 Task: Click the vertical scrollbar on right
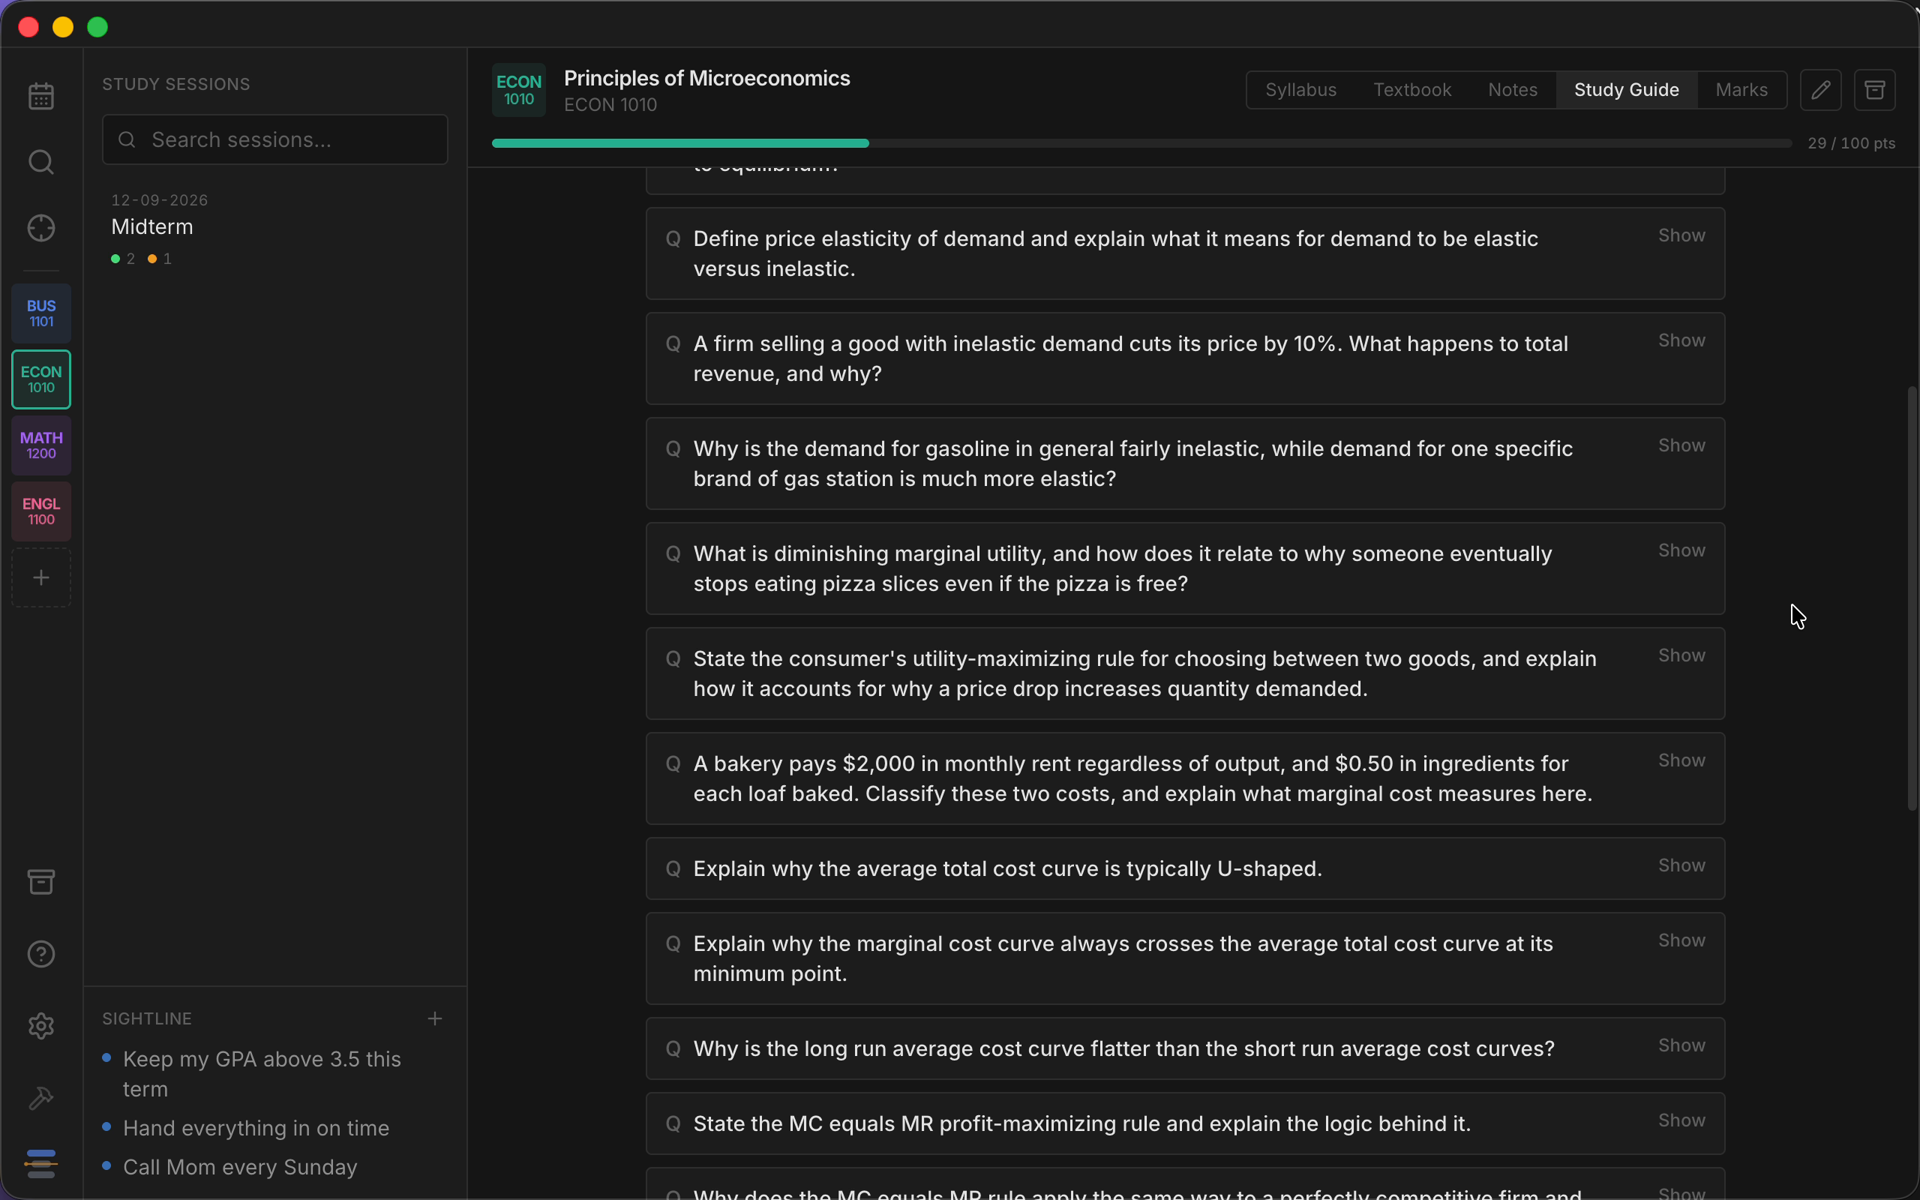tap(1912, 598)
